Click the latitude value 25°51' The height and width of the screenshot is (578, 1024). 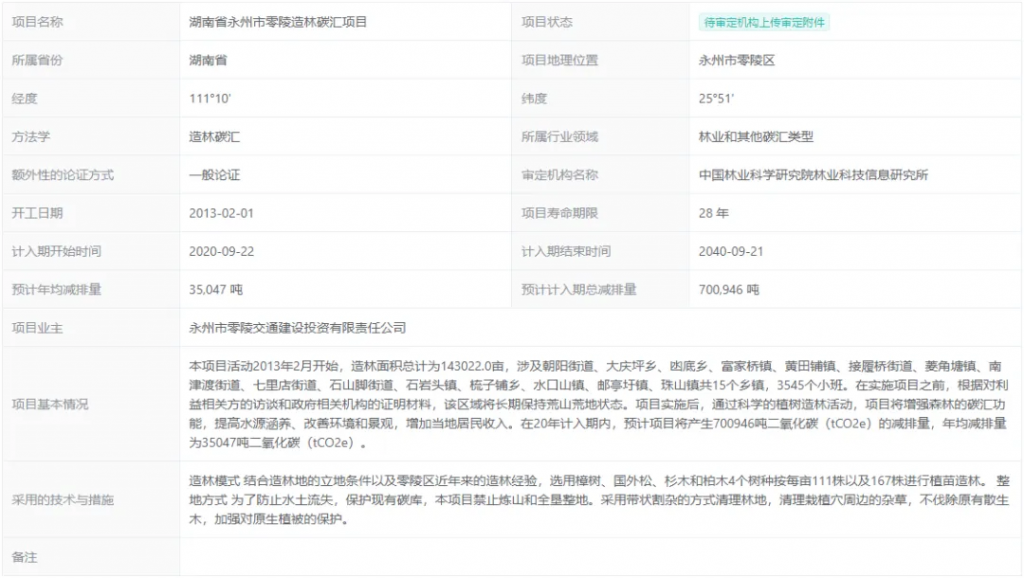pos(717,98)
